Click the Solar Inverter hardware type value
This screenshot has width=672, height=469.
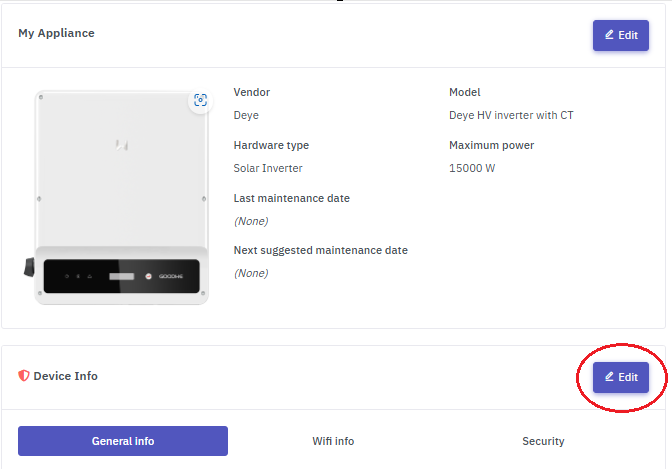click(x=268, y=168)
